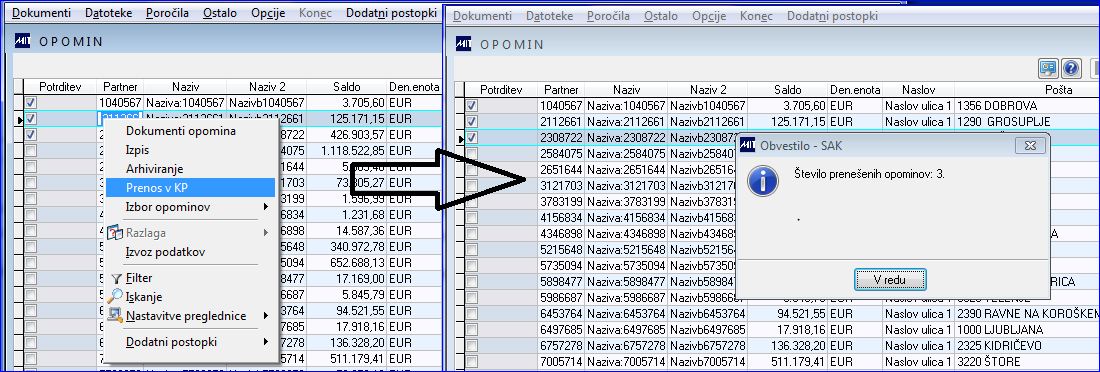1100x372 pixels.
Task: Choose the Filter funnel icon in the context menu
Action: (116, 279)
